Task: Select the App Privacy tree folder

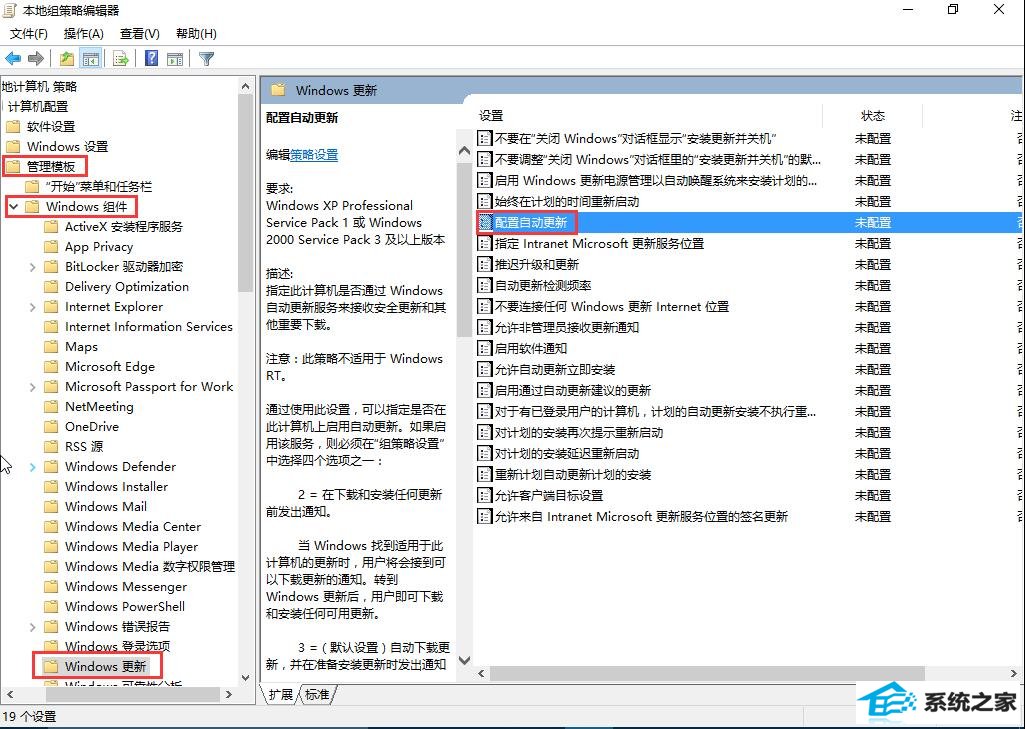Action: coord(99,247)
